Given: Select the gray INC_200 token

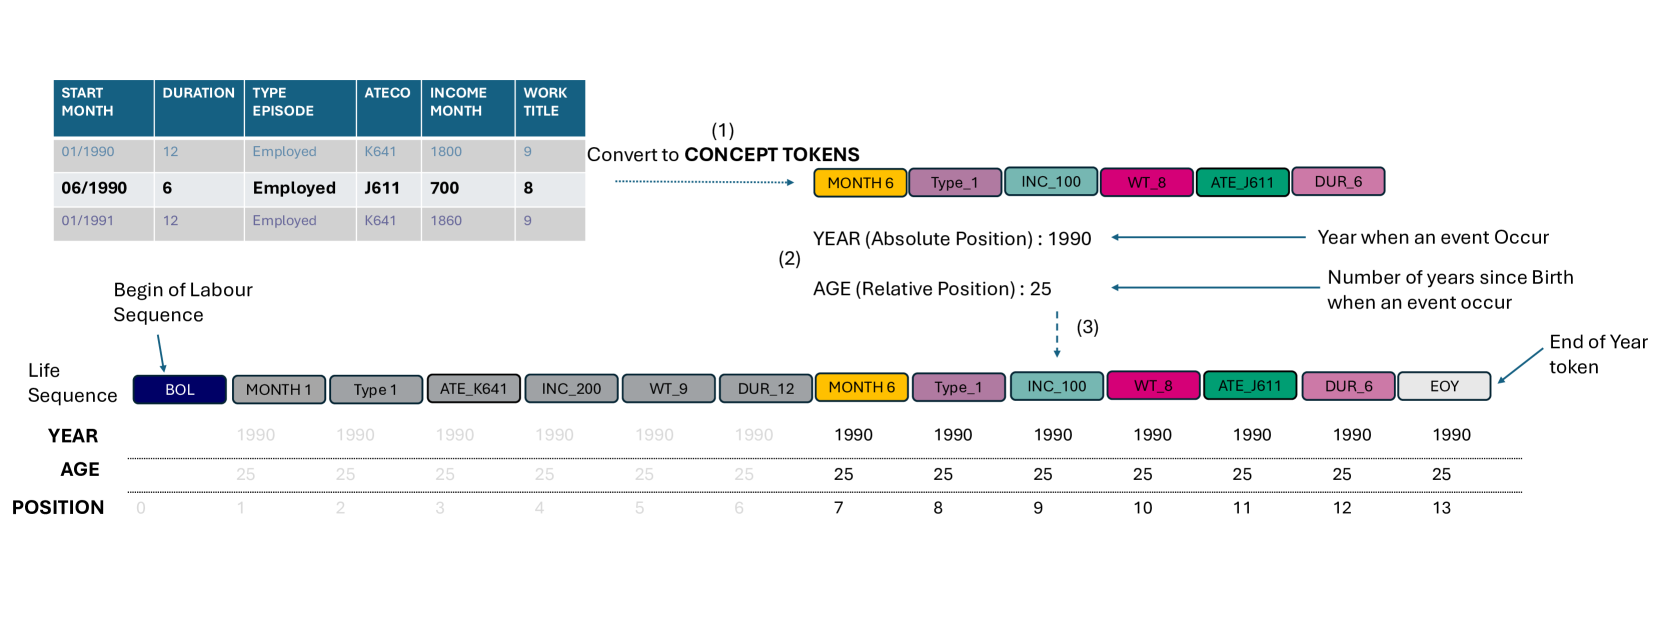Looking at the screenshot, I should click(571, 389).
